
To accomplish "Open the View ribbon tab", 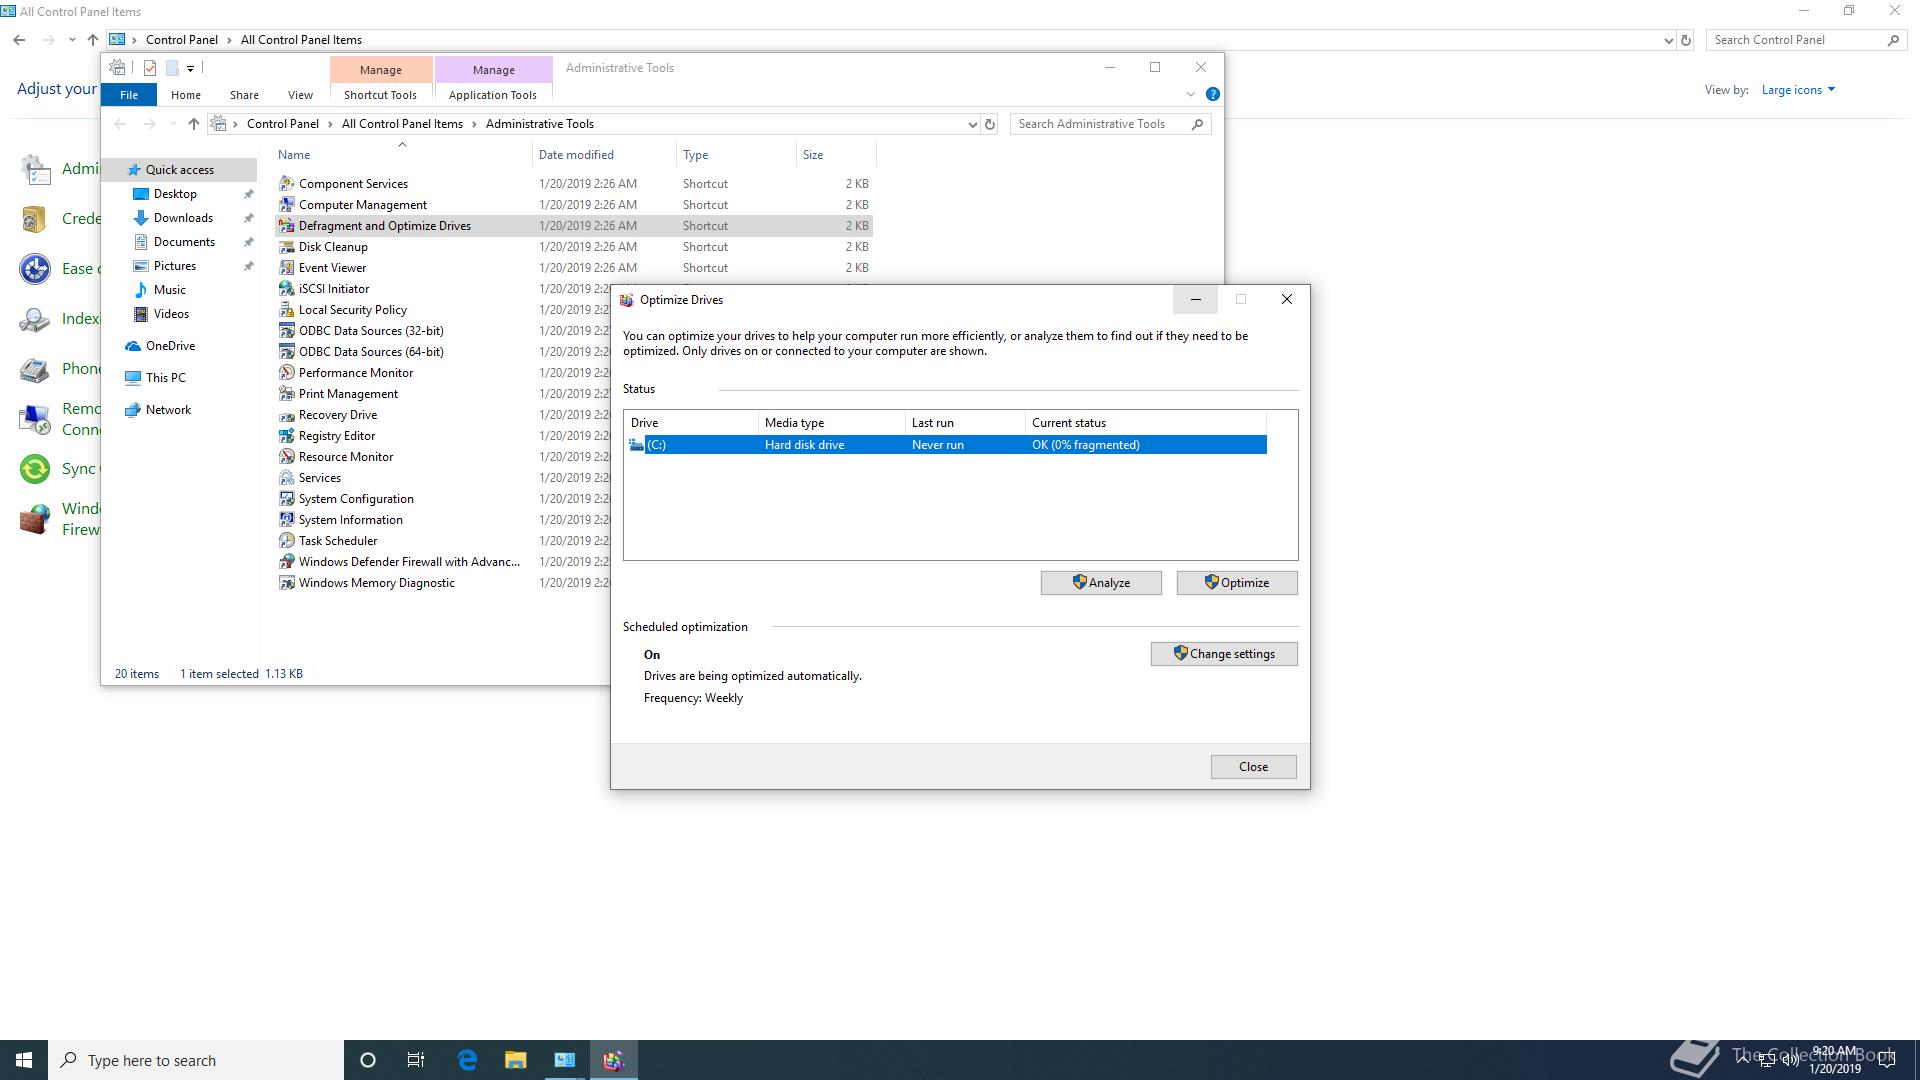I will [300, 95].
